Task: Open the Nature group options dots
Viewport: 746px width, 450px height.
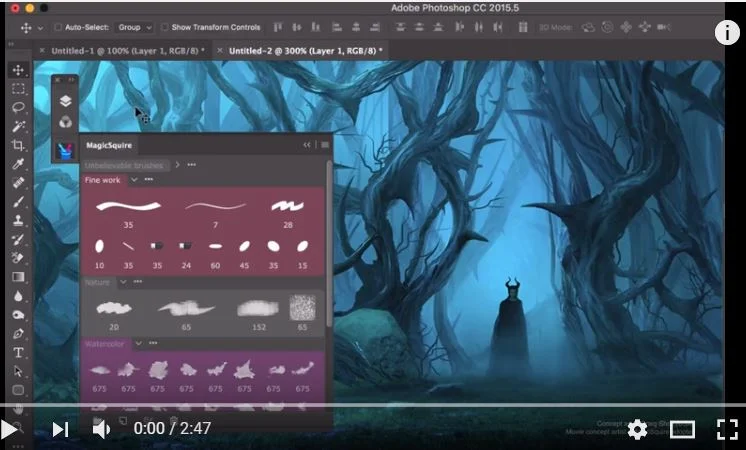Action: point(138,282)
